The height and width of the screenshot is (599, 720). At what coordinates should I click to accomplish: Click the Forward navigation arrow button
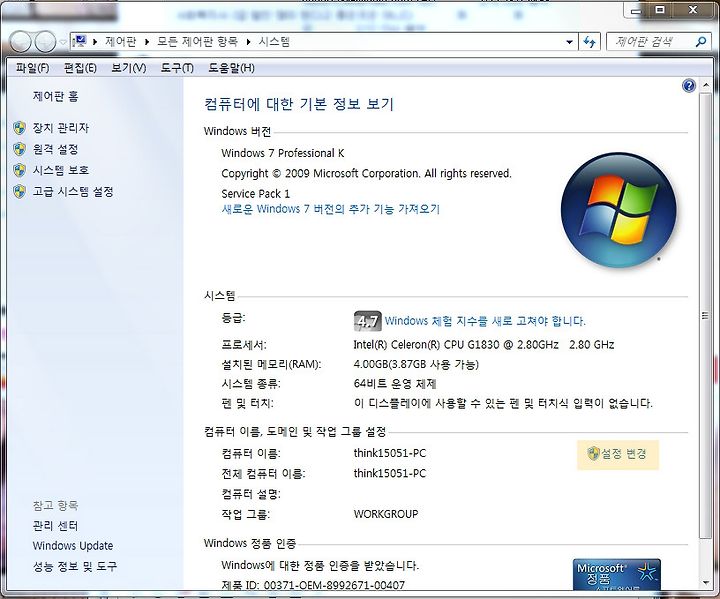click(x=45, y=42)
